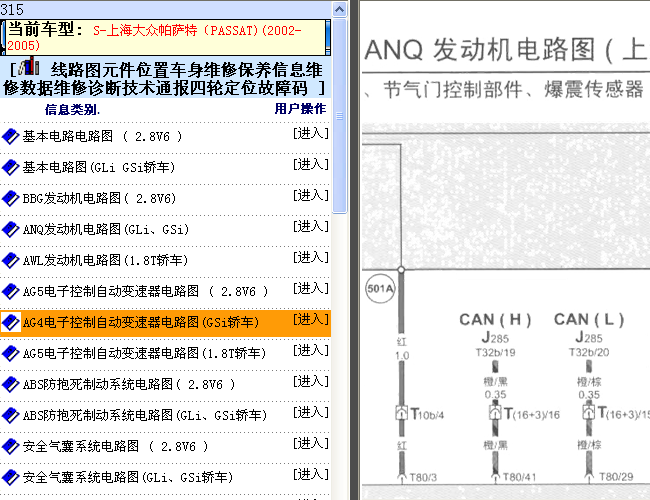Viewport: 650px width, 500px height.
Task: Select ABS防抱死制动系统电路图( 2.8V6 ) title
Action: [129, 384]
